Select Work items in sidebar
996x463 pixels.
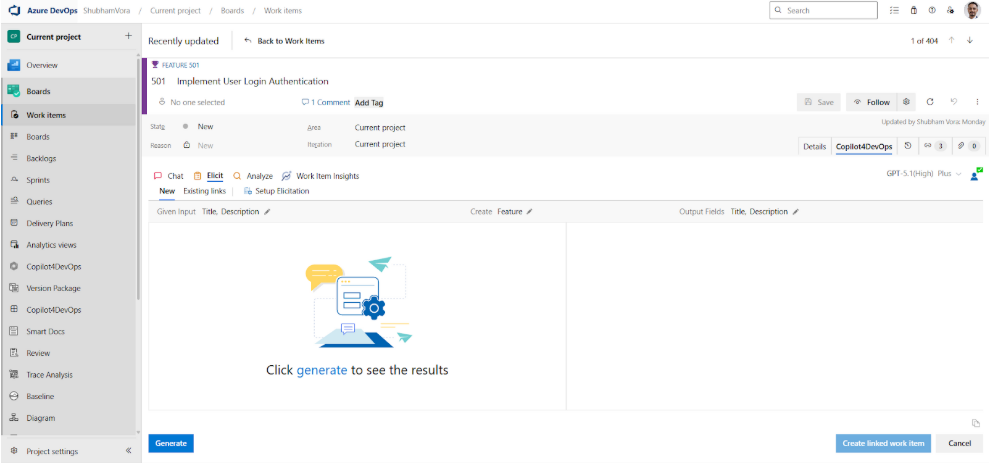click(x=69, y=115)
